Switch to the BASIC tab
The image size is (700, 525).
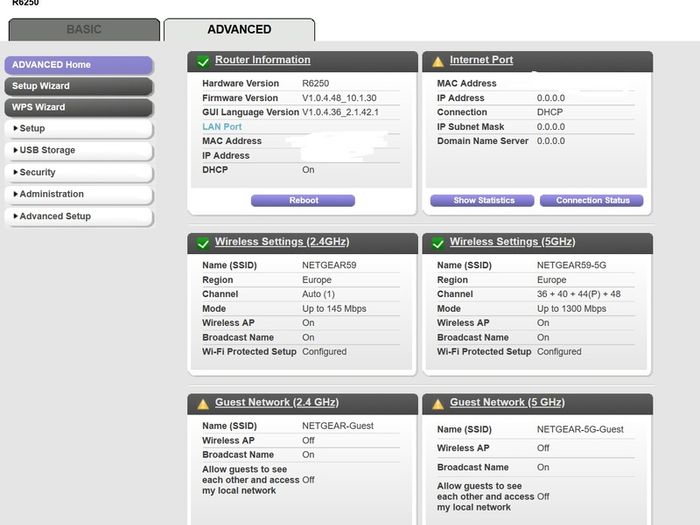tap(84, 29)
